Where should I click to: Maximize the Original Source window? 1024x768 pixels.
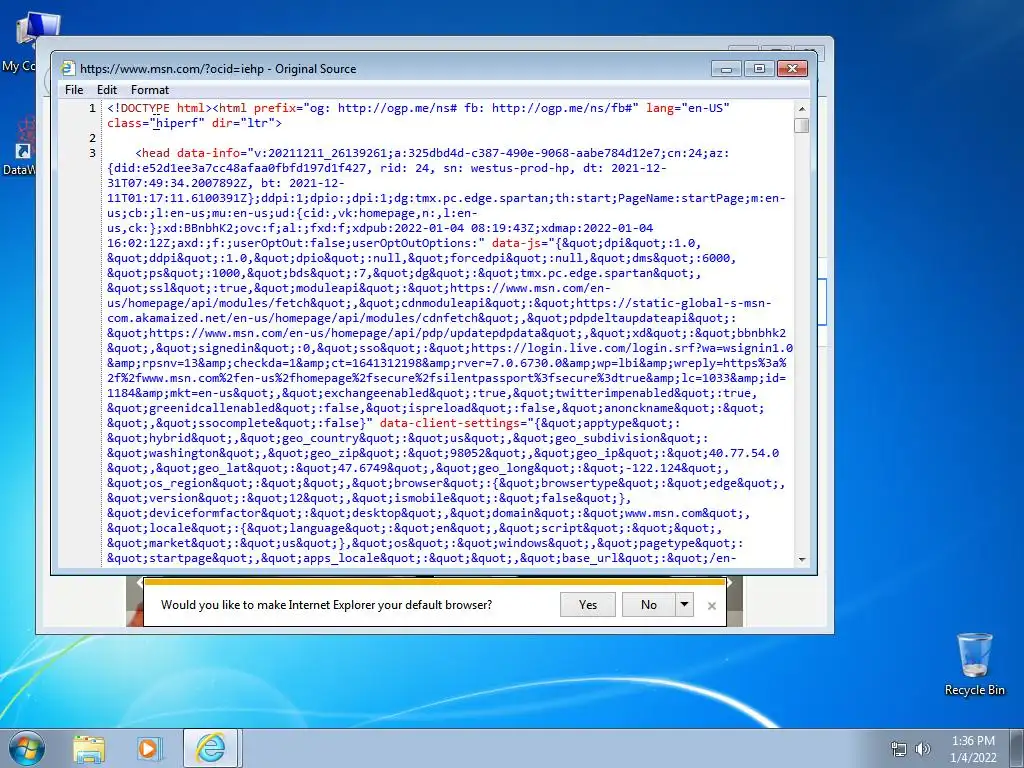coord(759,69)
